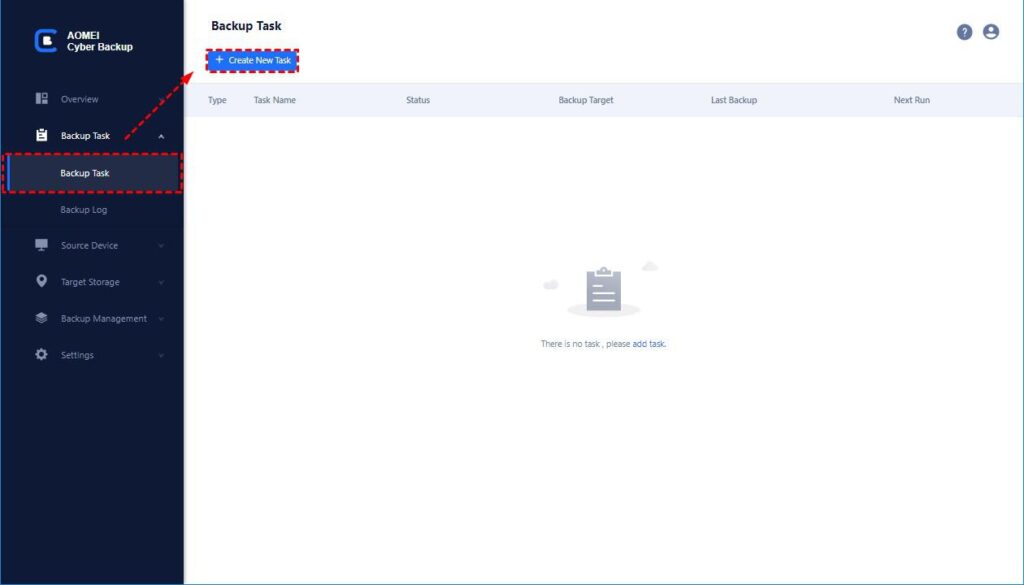The width and height of the screenshot is (1024, 585).
Task: Click the Task Name column header
Action: [x=275, y=100]
